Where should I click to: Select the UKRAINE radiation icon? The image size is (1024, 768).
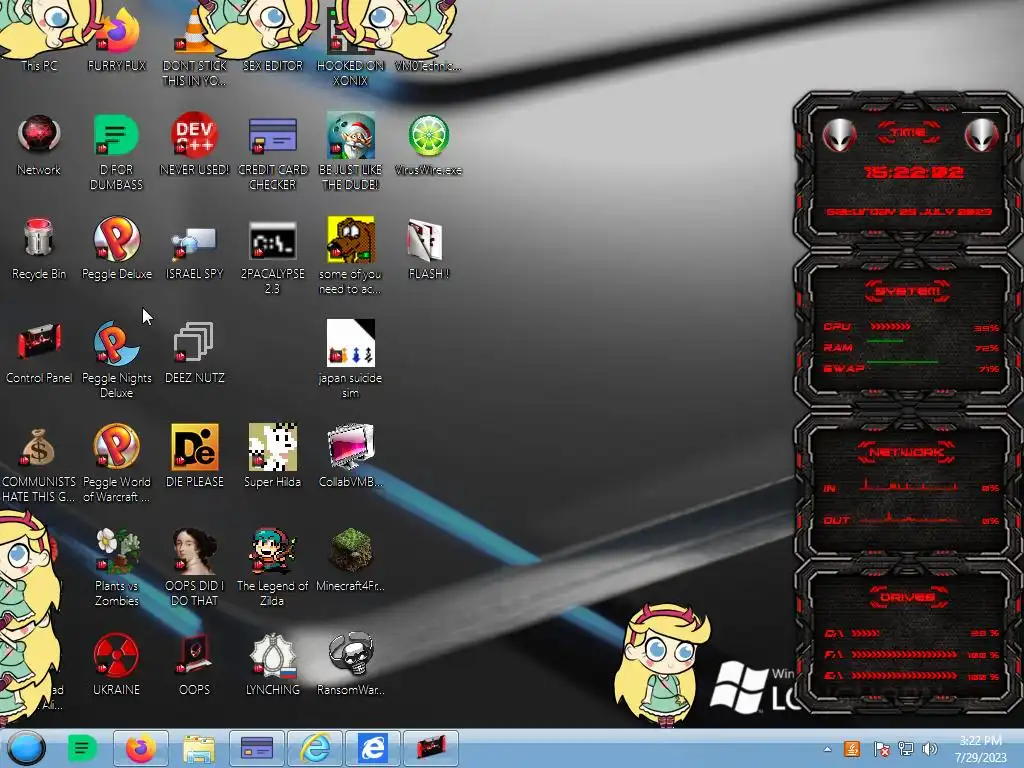(x=116, y=664)
